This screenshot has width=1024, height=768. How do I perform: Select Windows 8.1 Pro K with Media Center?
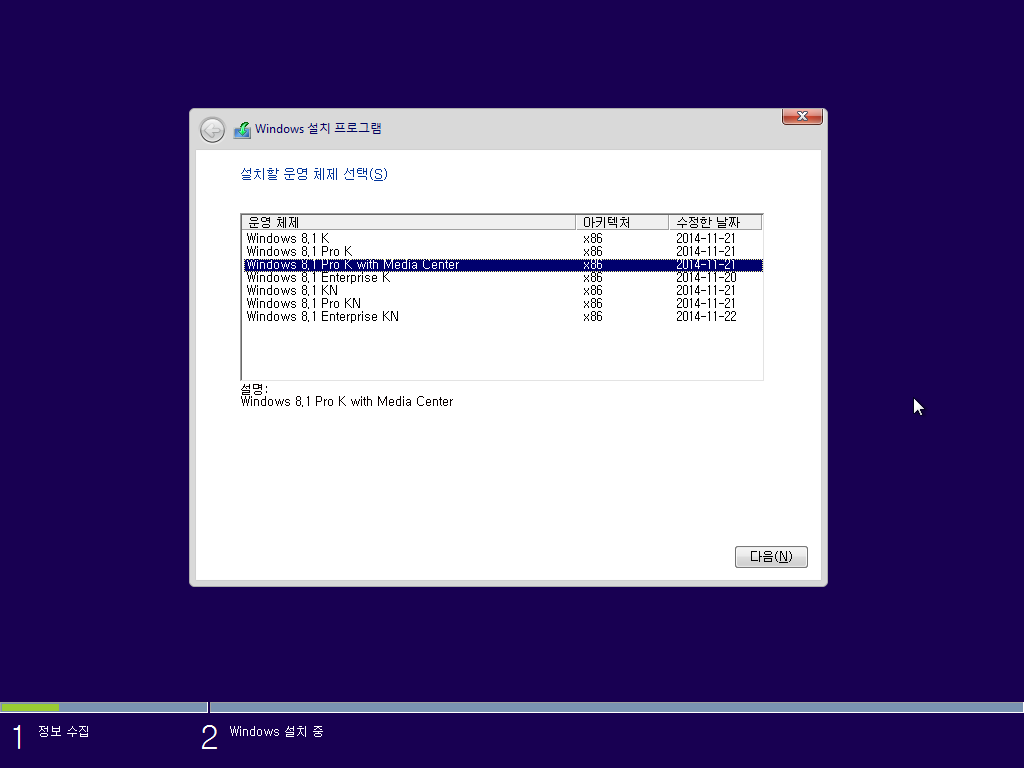pyautogui.click(x=502, y=264)
